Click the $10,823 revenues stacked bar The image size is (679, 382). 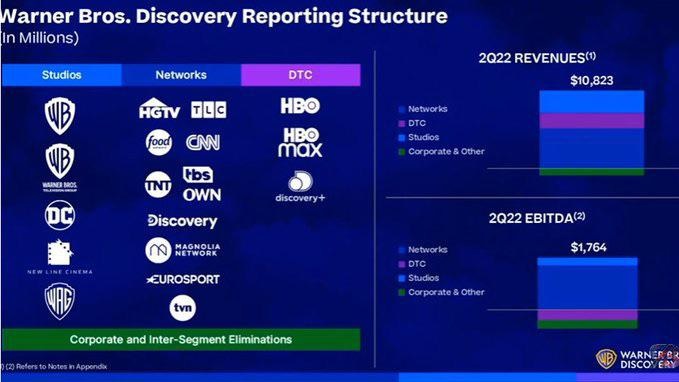coord(592,133)
